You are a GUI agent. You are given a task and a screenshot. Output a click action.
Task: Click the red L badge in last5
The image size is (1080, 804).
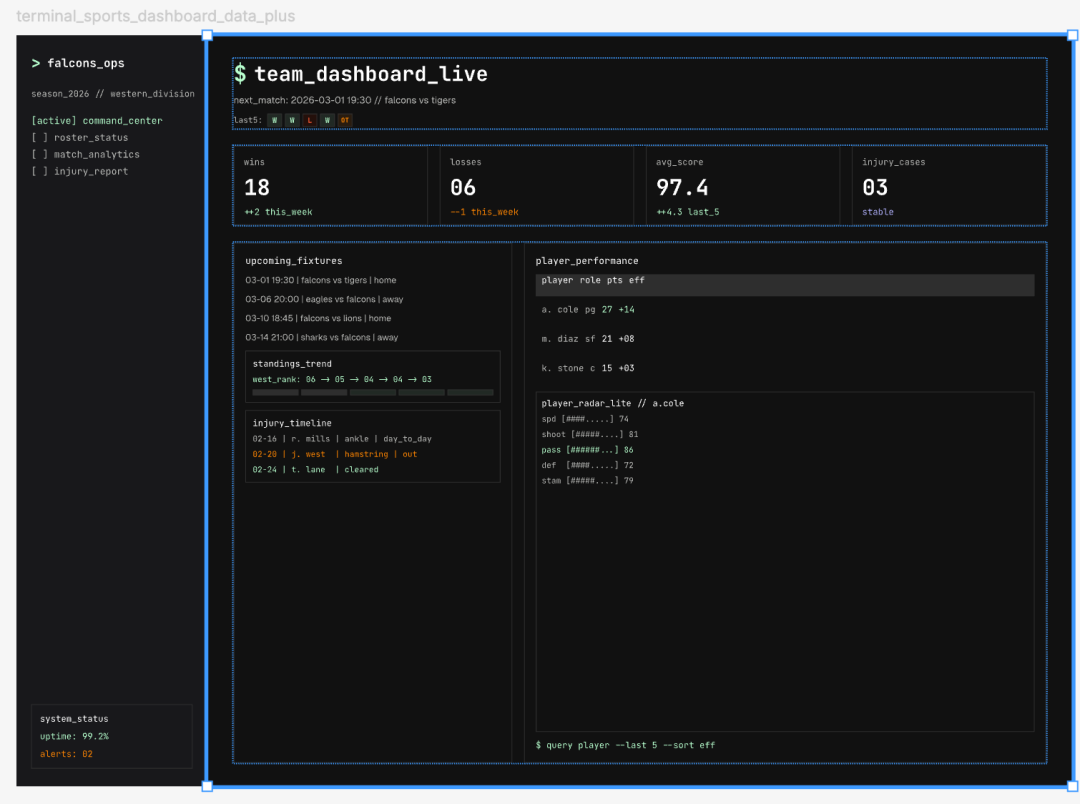point(309,120)
